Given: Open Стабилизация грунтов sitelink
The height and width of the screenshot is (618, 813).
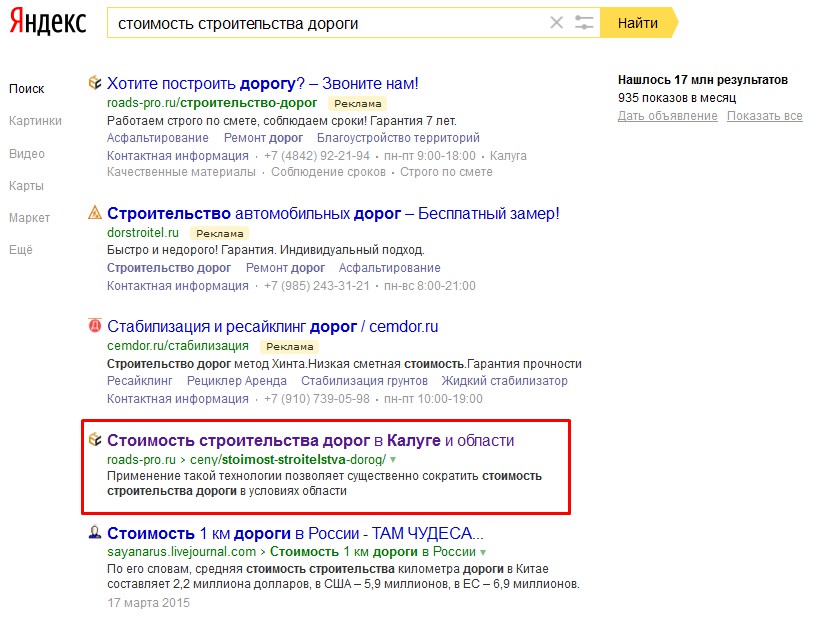Looking at the screenshot, I should pyautogui.click(x=365, y=381).
